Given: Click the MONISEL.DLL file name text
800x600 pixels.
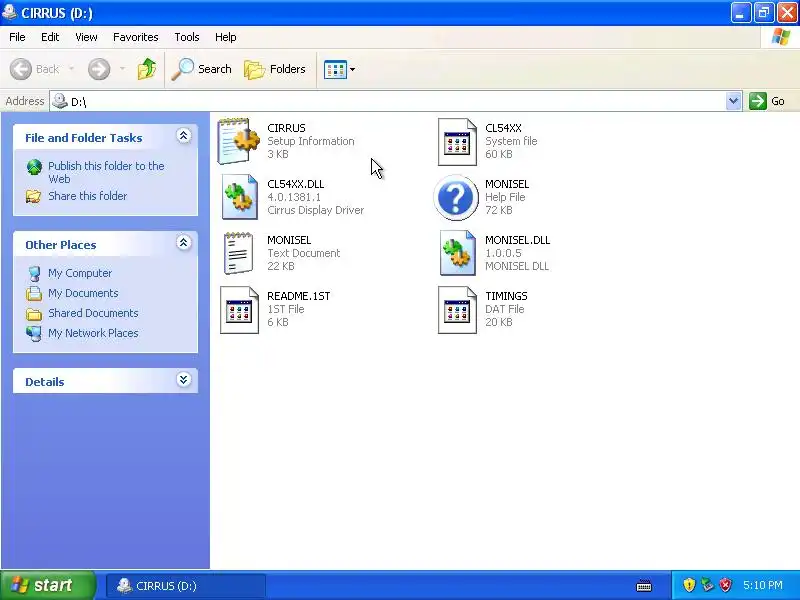Looking at the screenshot, I should point(517,240).
